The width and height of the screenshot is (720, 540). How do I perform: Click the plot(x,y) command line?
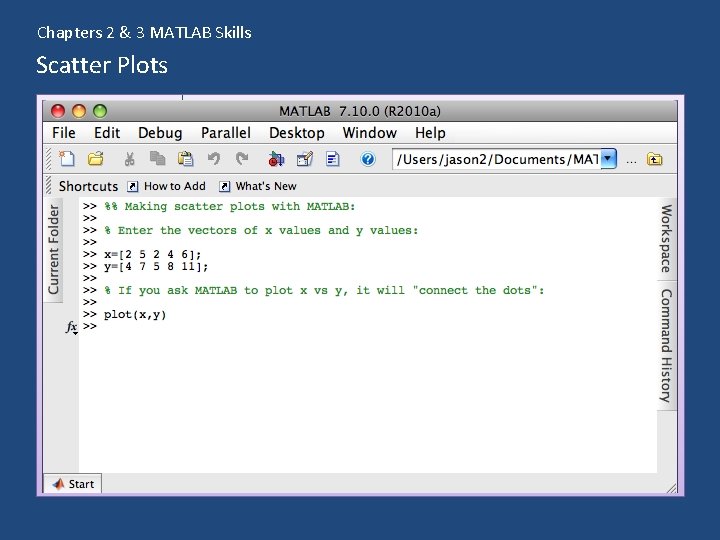(x=135, y=315)
